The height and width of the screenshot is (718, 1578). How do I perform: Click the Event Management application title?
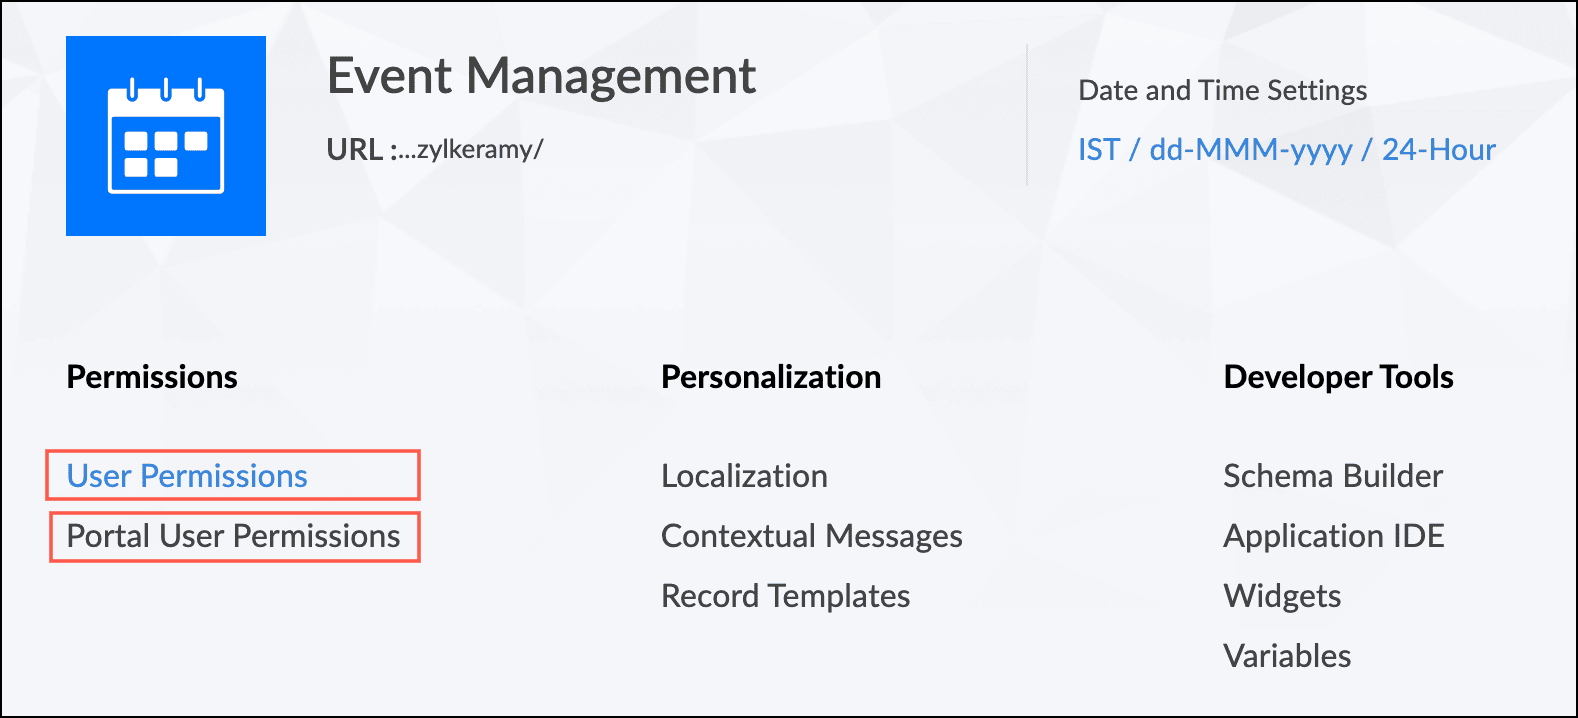[x=541, y=76]
